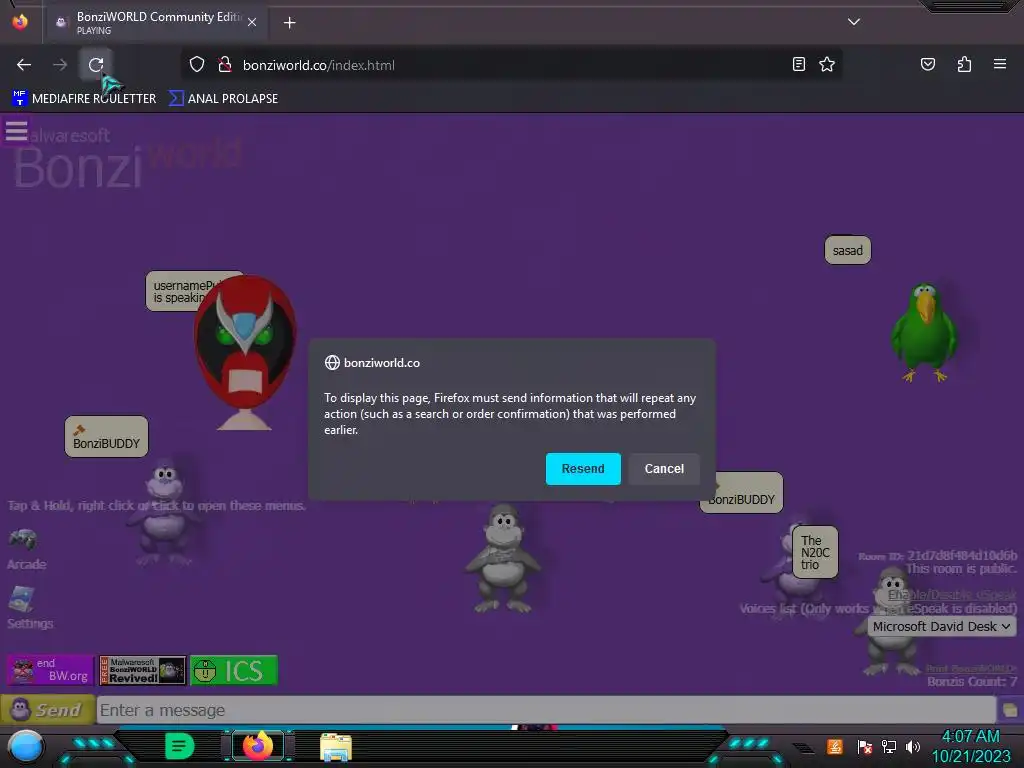Image resolution: width=1024 pixels, height=768 pixels.
Task: Open the Extensions puzzle icon
Action: click(x=964, y=64)
